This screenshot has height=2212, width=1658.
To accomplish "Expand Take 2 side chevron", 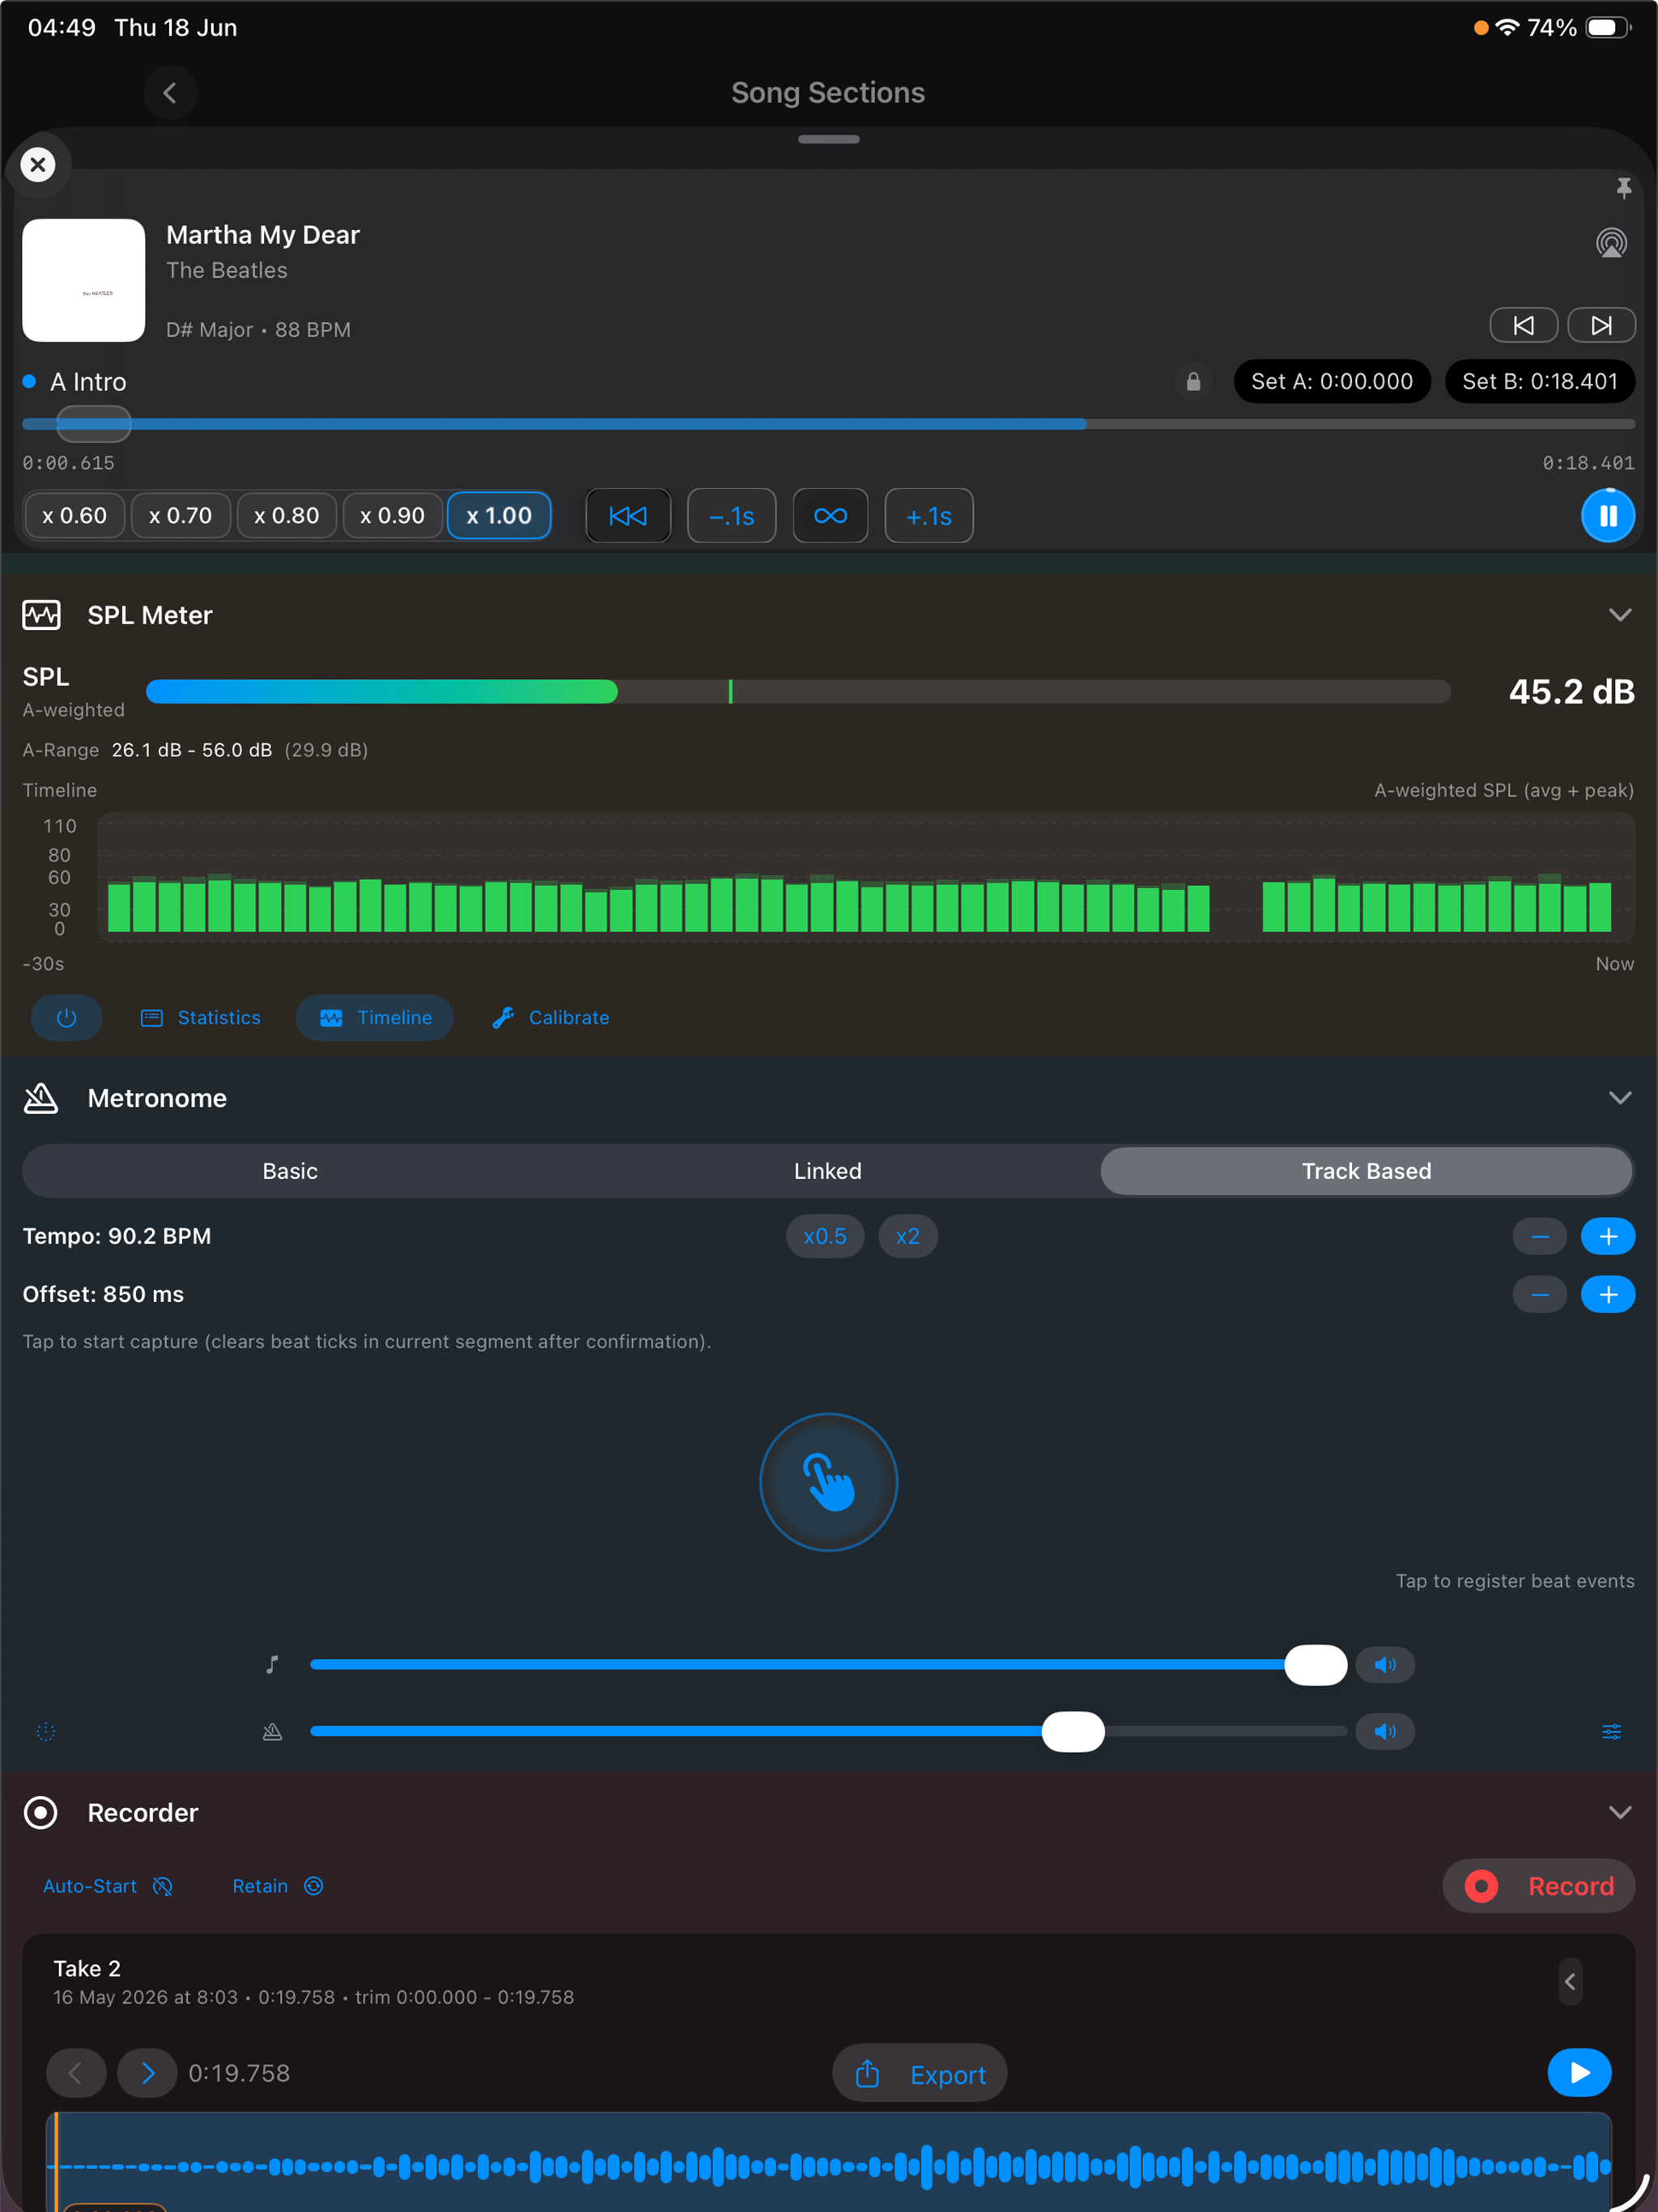I will [1570, 1982].
